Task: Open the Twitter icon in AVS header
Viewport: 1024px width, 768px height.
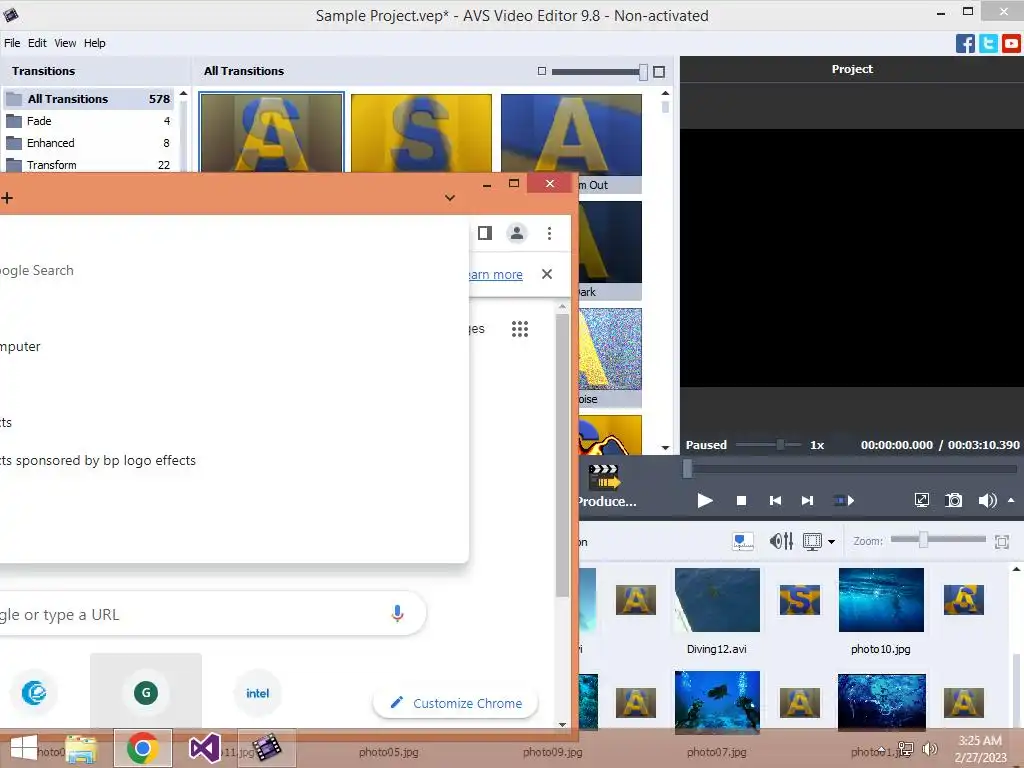Action: (988, 44)
